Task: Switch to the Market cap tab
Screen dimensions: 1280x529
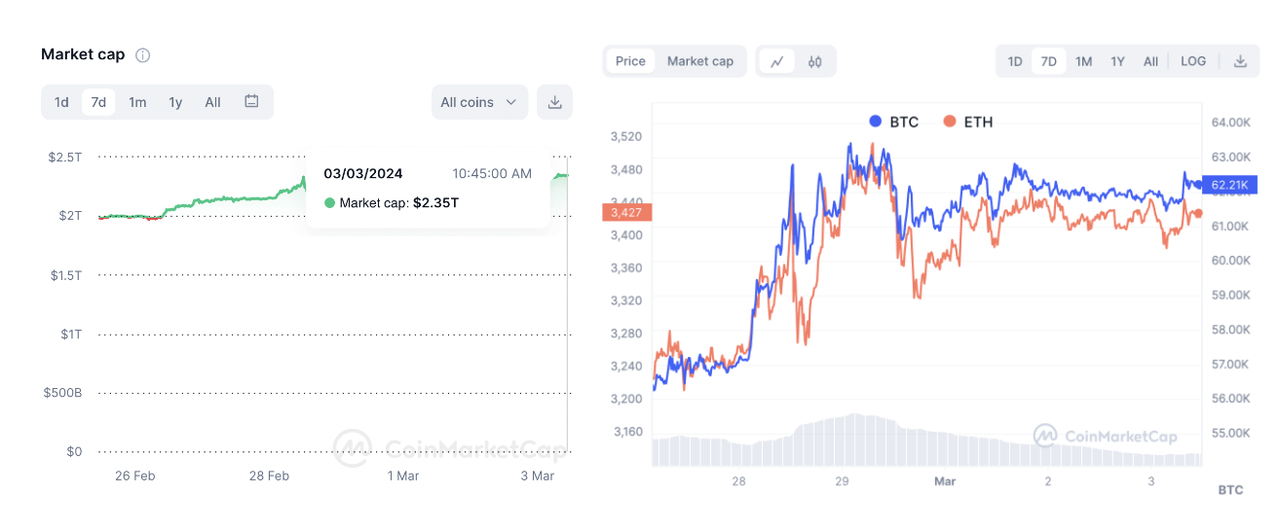Action: click(x=700, y=61)
